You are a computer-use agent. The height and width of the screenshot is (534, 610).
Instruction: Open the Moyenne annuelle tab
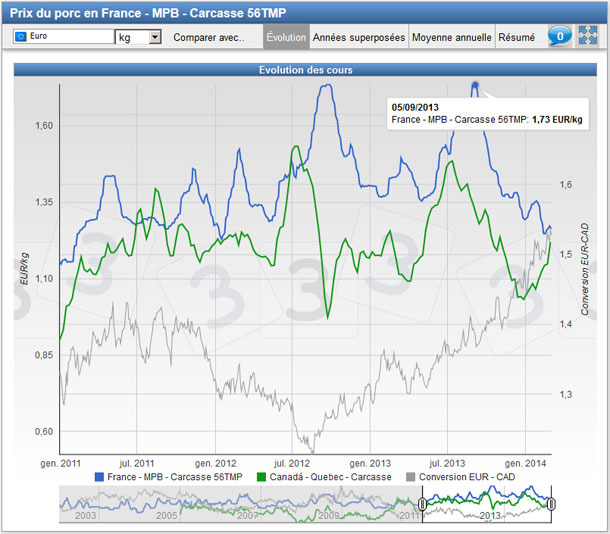[452, 37]
